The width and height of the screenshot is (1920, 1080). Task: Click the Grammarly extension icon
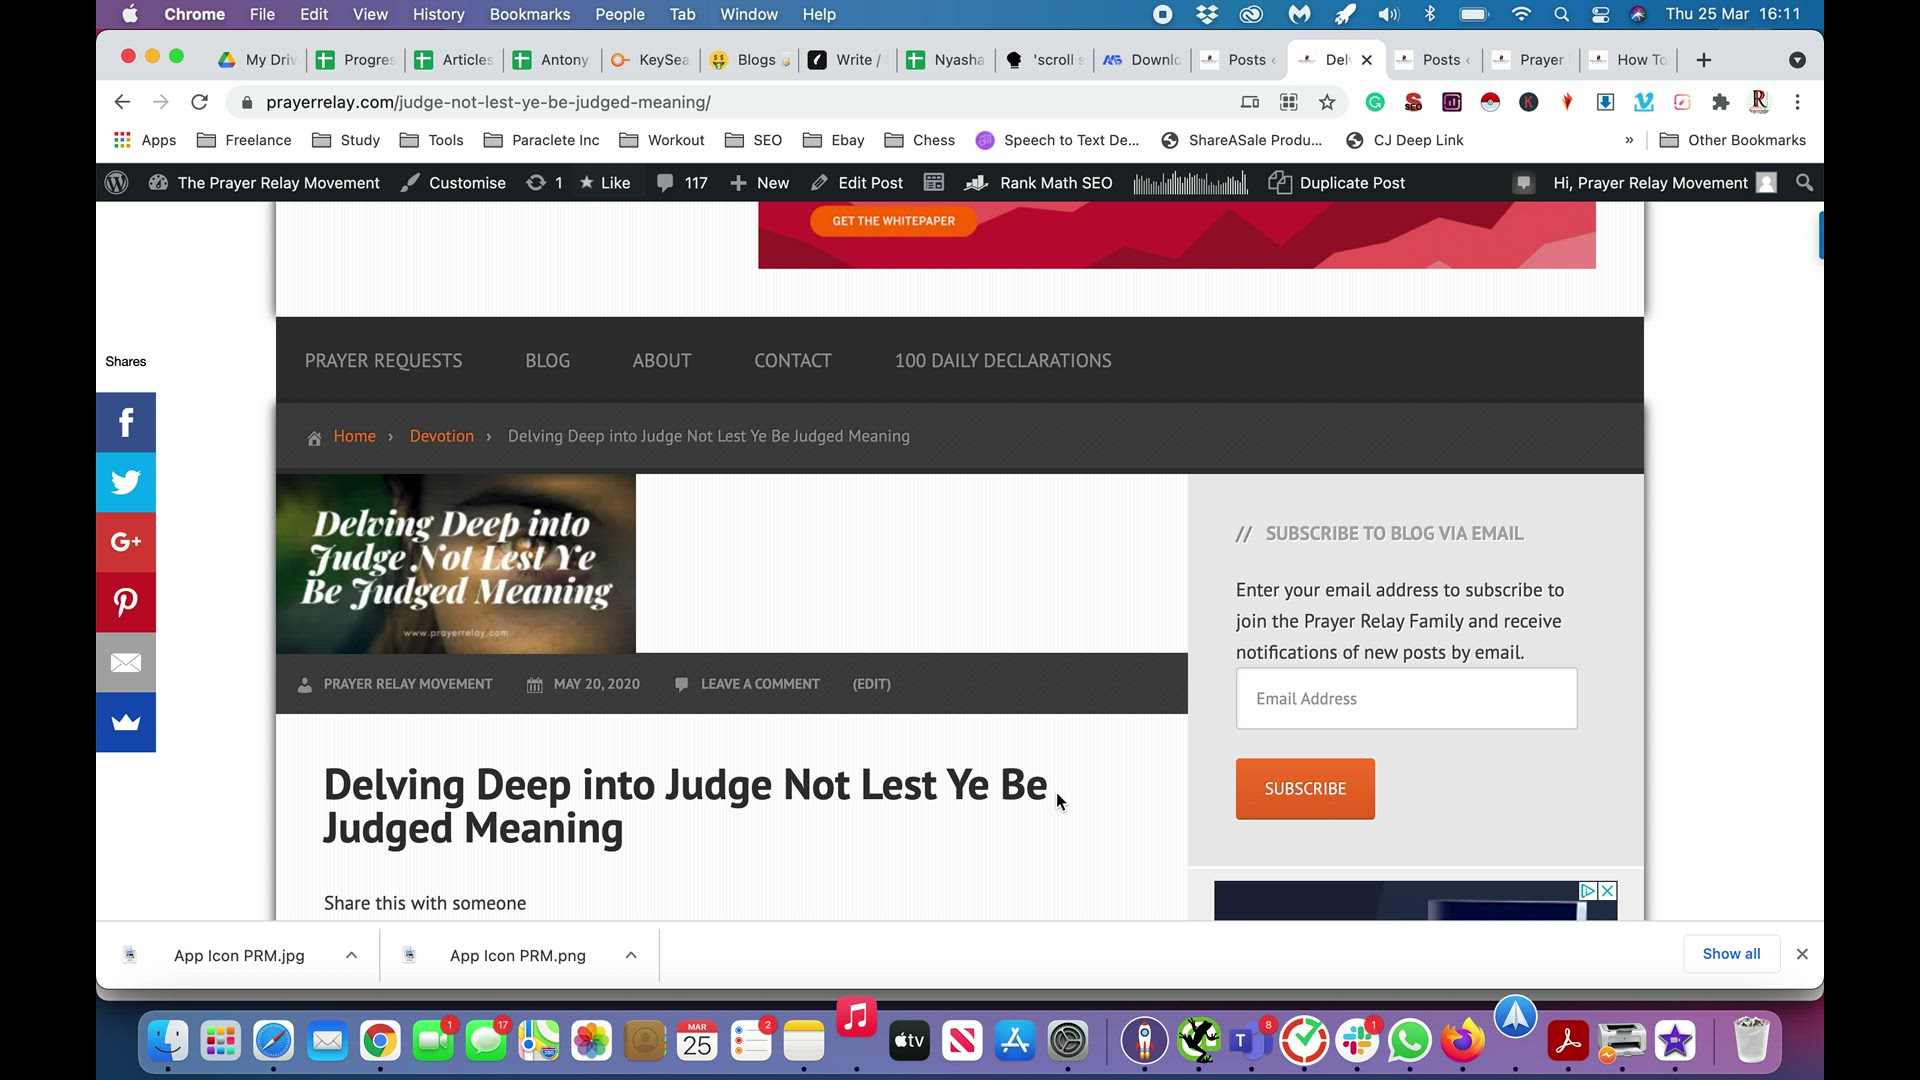[1375, 102]
